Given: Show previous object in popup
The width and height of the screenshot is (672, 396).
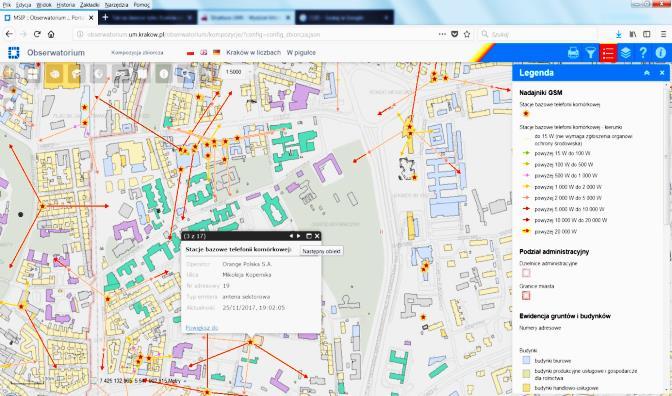Looking at the screenshot, I should pos(291,236).
